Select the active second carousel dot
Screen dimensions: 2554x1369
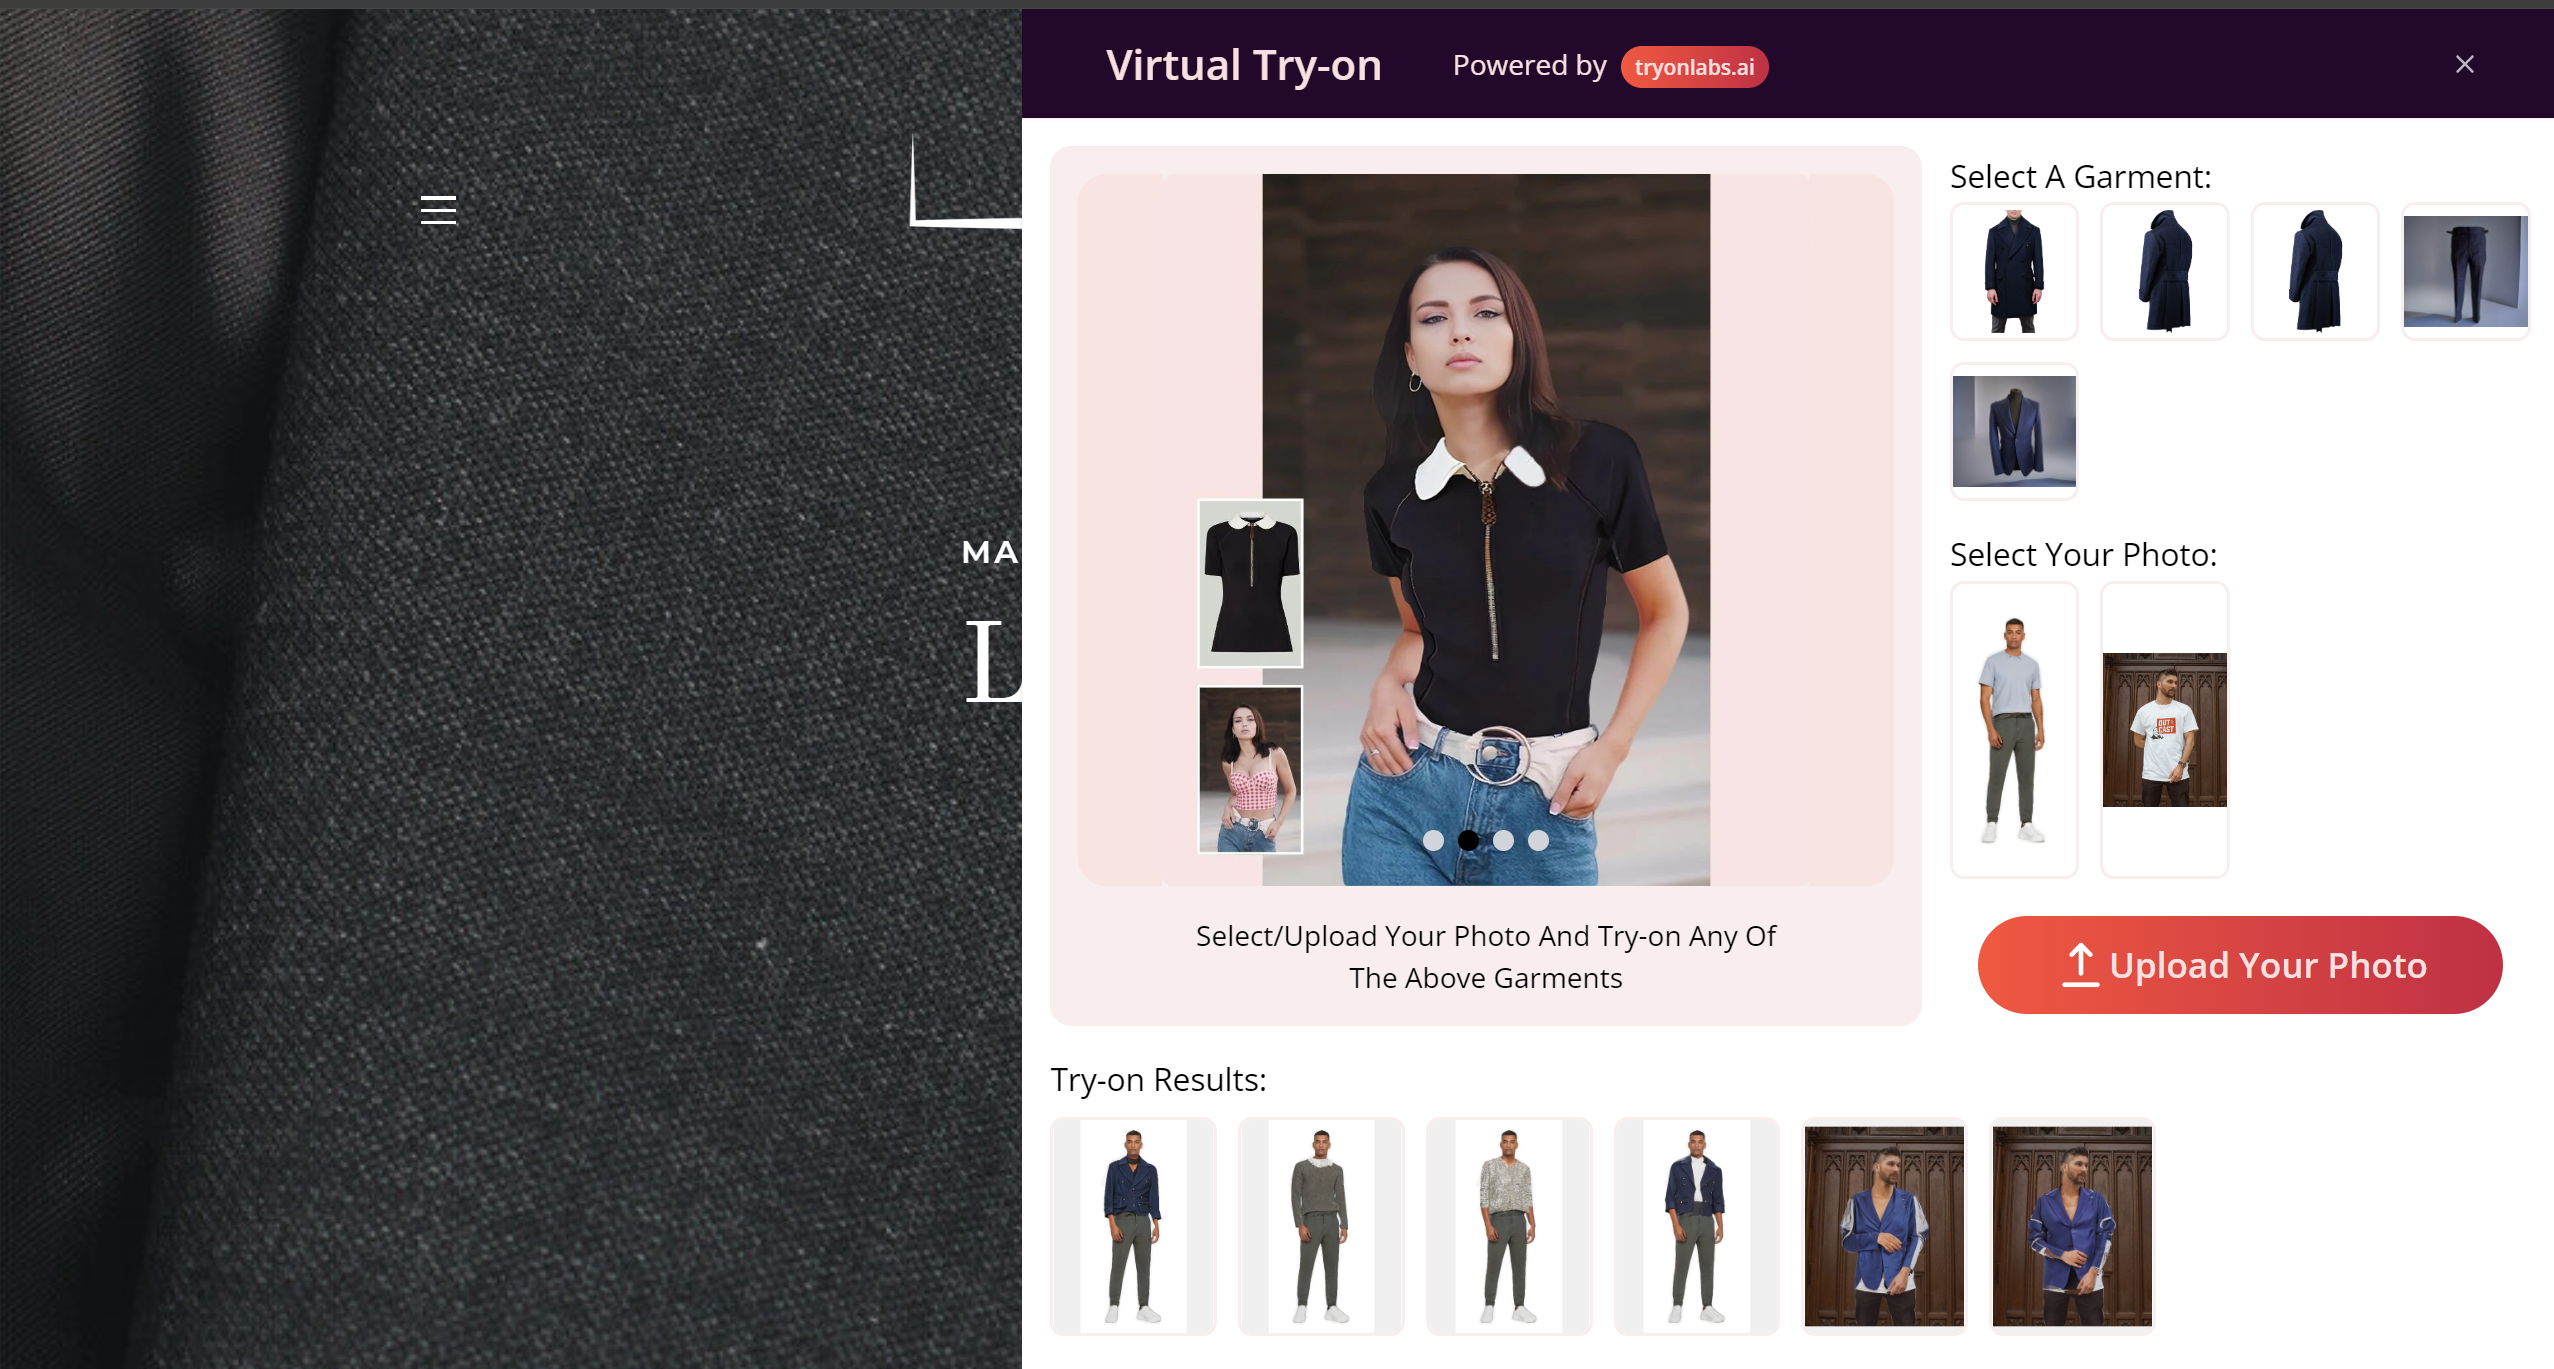pos(1468,841)
